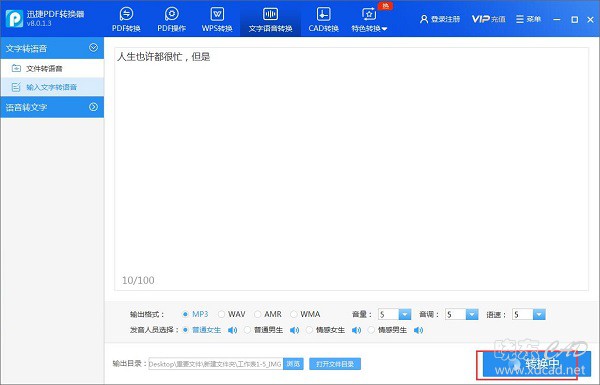Play the 情感男生 voice sample icon
600x385 pixels.
(x=418, y=330)
